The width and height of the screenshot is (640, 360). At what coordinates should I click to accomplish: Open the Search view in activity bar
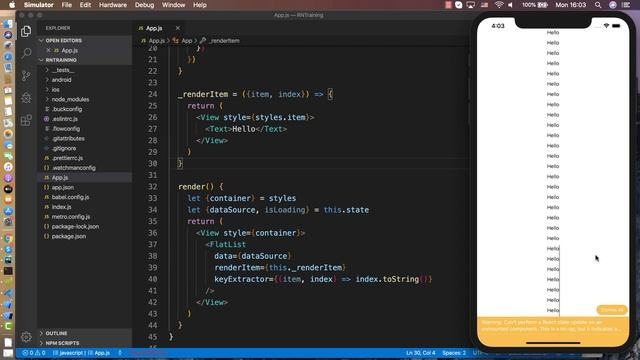pyautogui.click(x=26, y=53)
